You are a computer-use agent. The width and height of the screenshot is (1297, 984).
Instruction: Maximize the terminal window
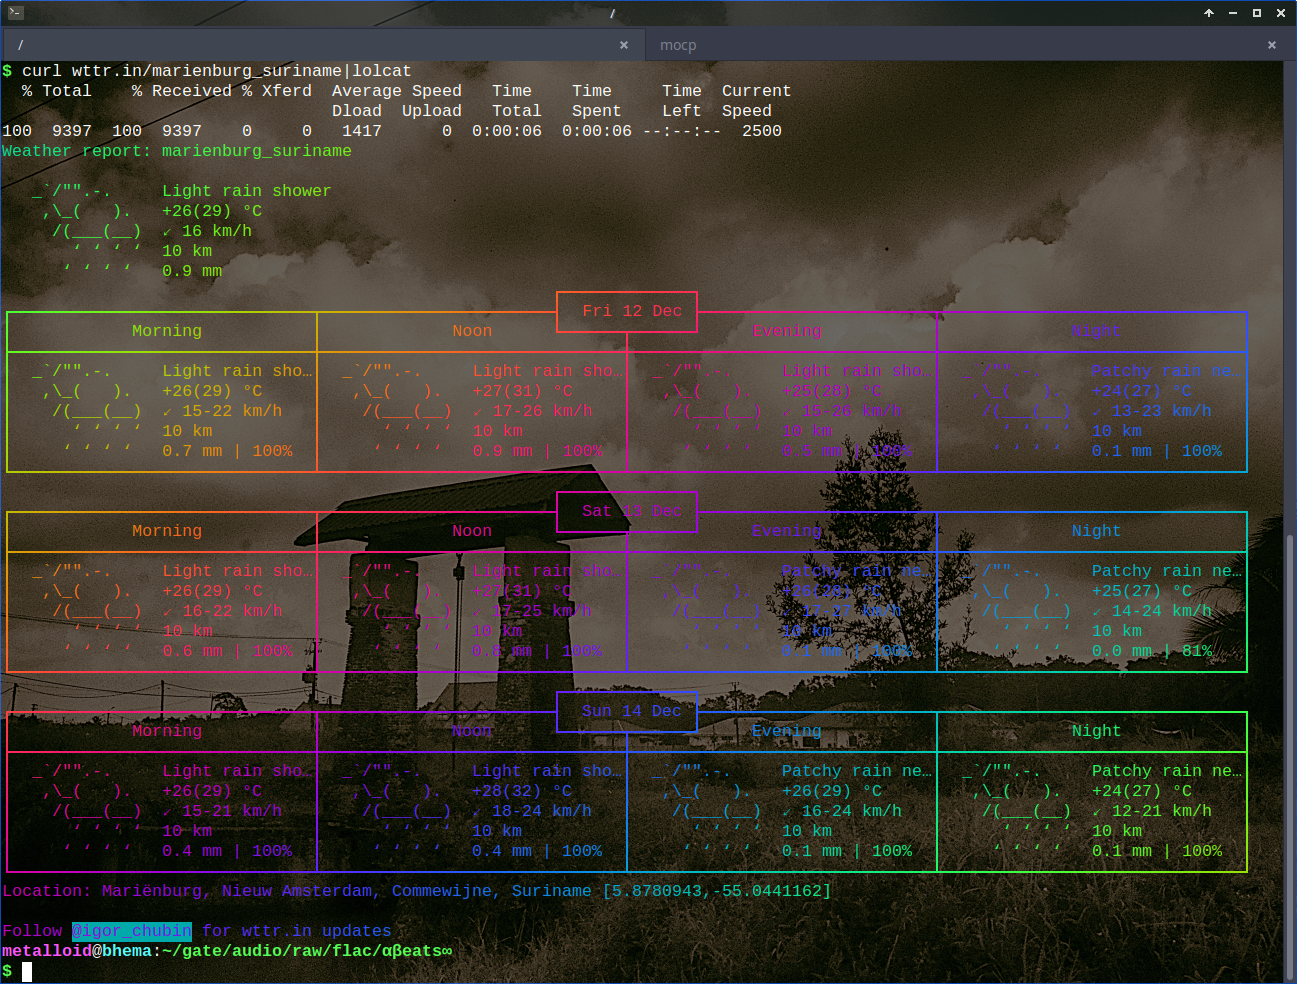(x=1256, y=13)
